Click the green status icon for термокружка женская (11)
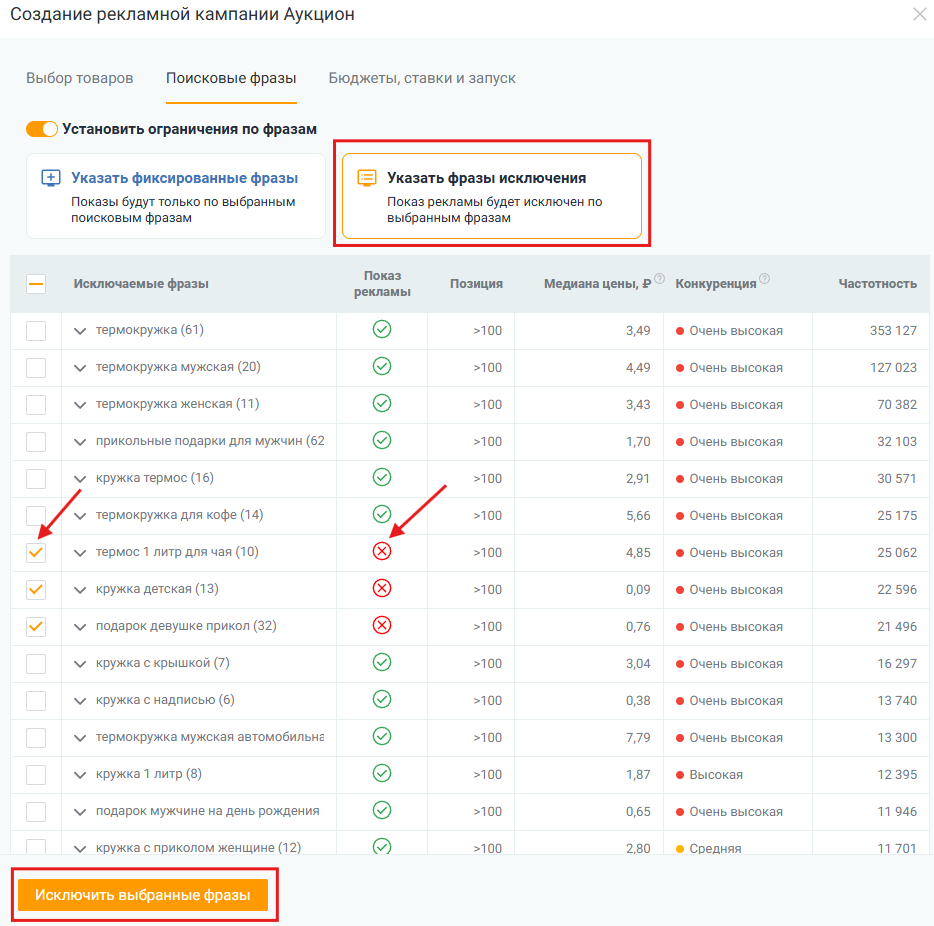This screenshot has width=934, height=926. tap(382, 403)
